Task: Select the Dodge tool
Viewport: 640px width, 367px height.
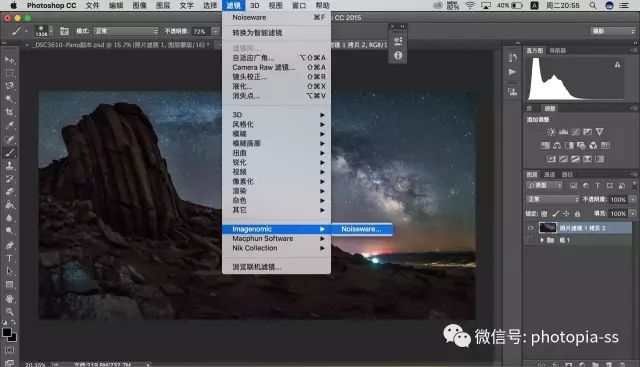Action: tap(9, 231)
